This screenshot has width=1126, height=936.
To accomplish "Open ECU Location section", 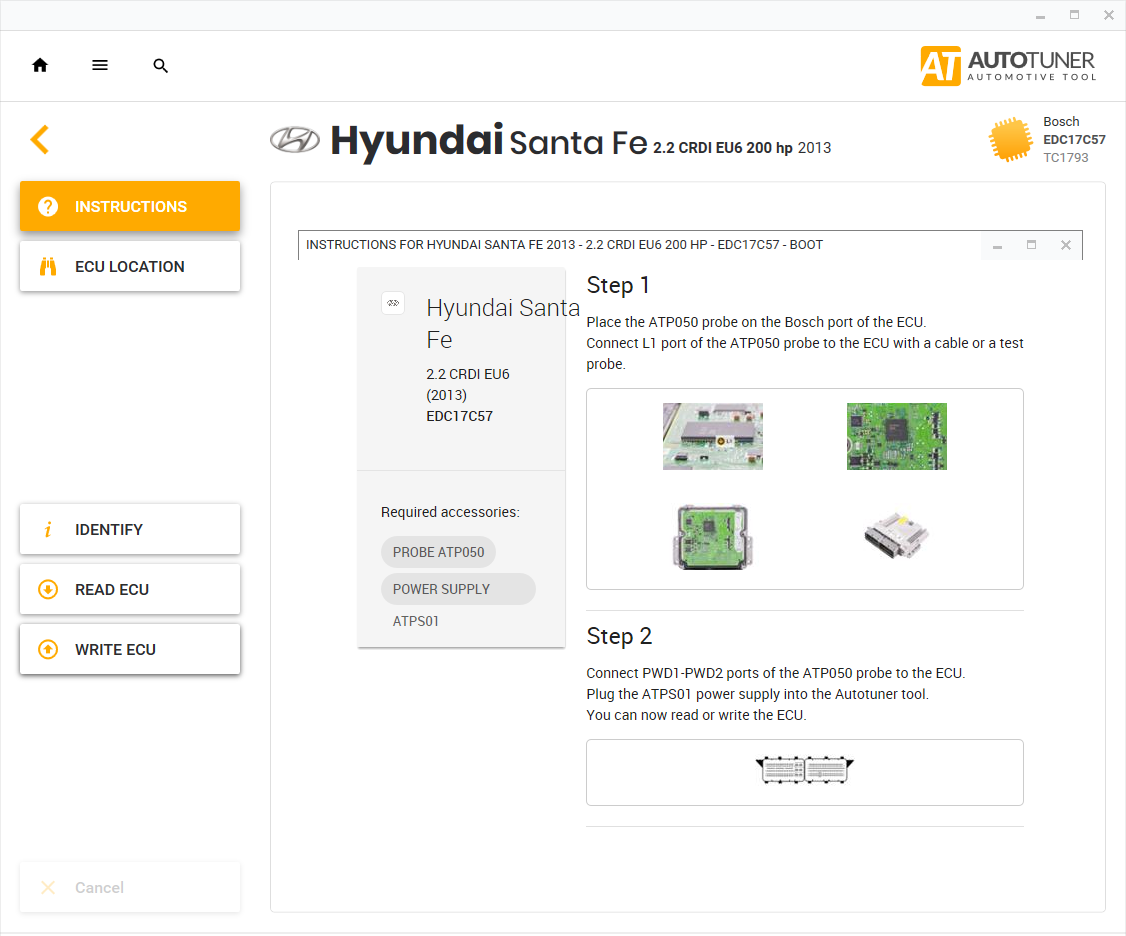I will [x=130, y=267].
